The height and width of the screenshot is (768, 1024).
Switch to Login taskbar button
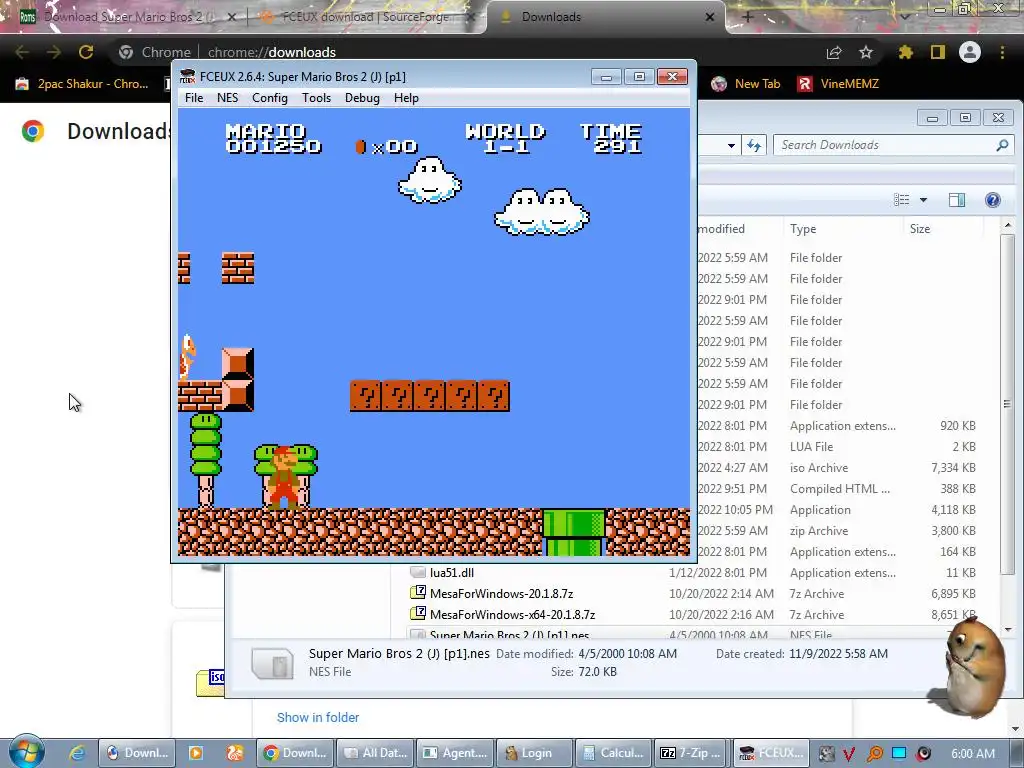(534, 753)
